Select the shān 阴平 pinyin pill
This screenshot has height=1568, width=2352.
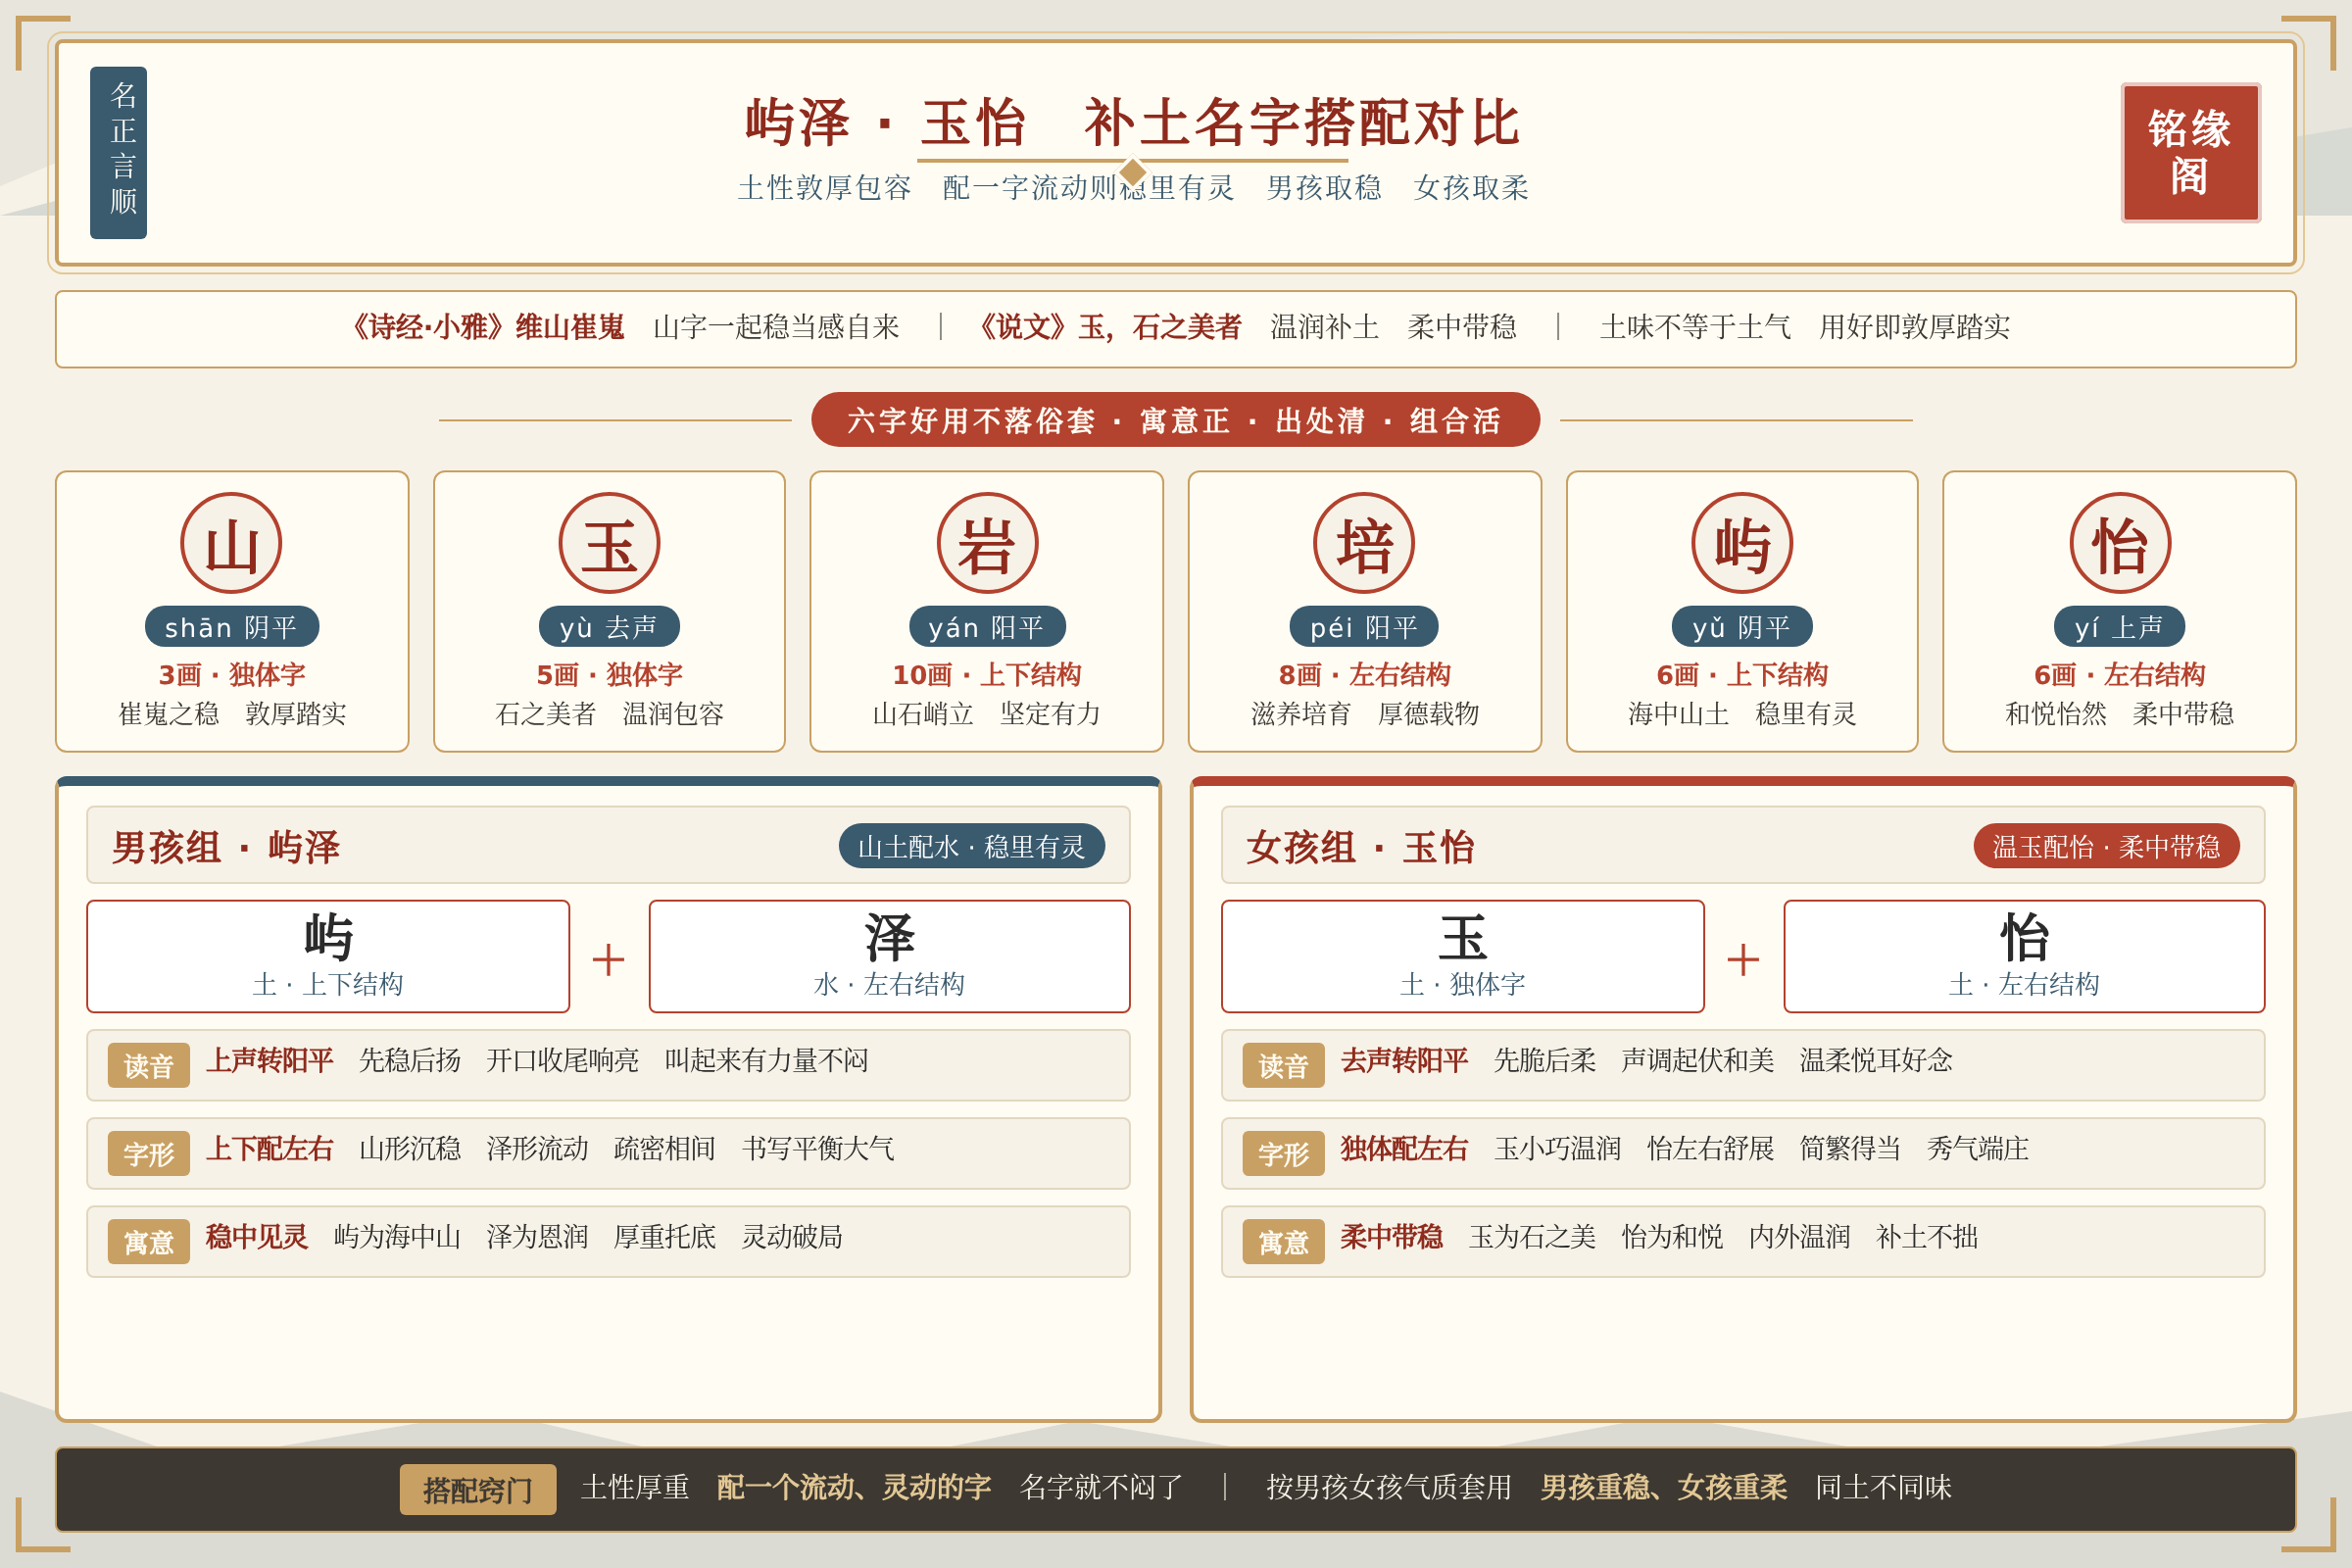pyautogui.click(x=232, y=627)
